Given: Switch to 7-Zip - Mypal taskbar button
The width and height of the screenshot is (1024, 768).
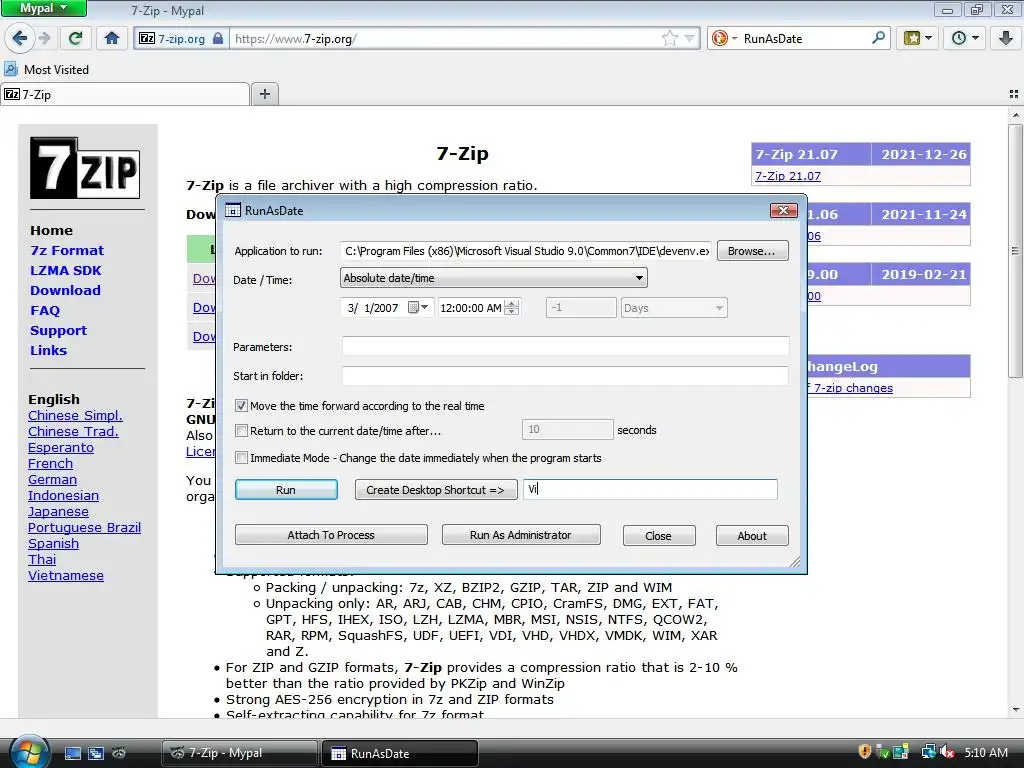Looking at the screenshot, I should (x=239, y=753).
